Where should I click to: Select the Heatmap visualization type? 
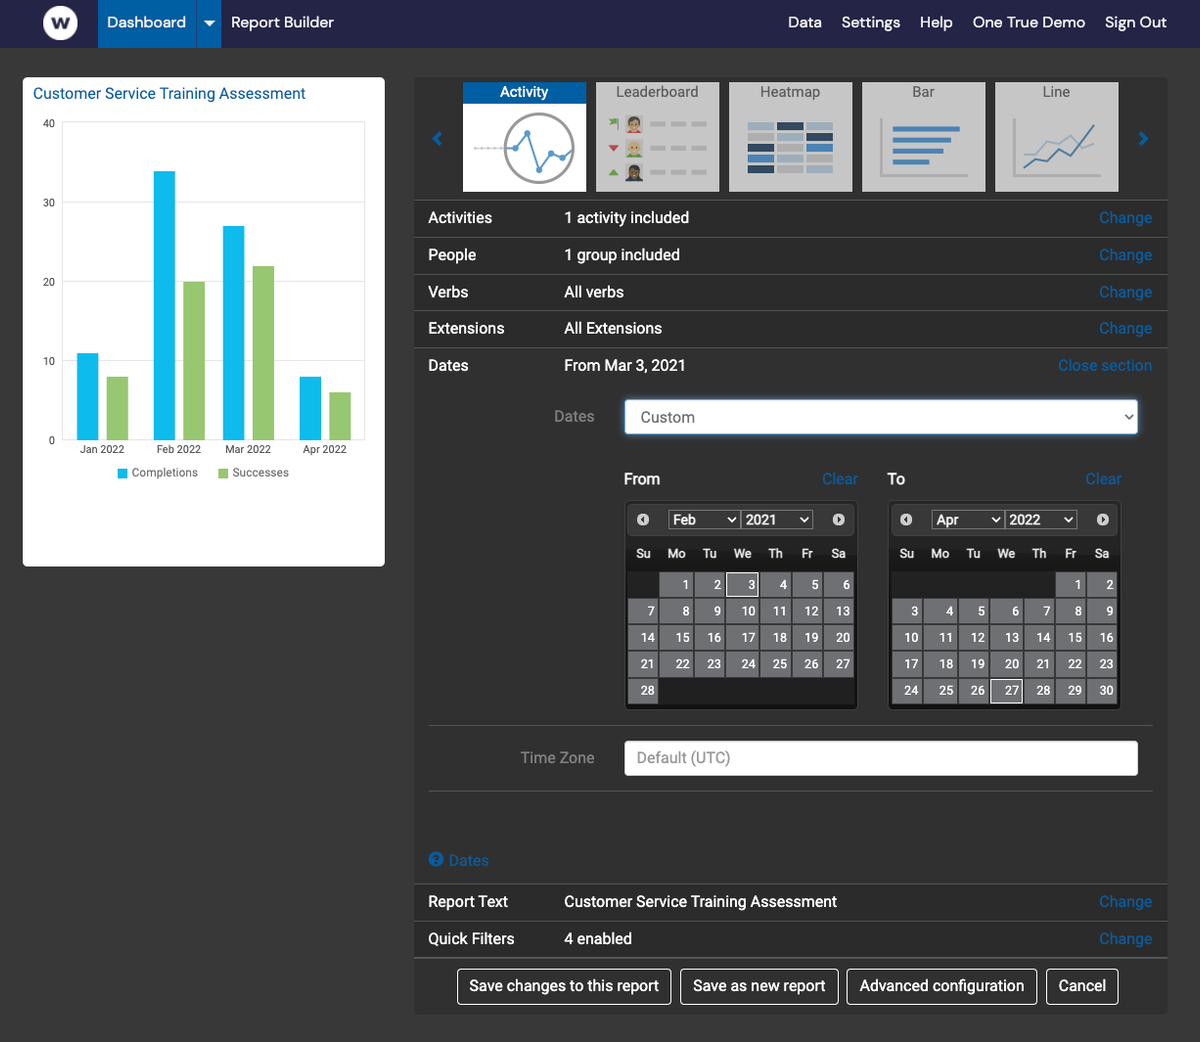[790, 137]
